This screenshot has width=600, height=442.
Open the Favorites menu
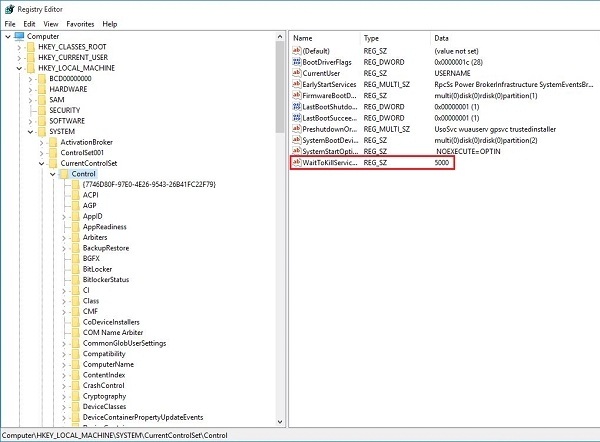click(79, 23)
